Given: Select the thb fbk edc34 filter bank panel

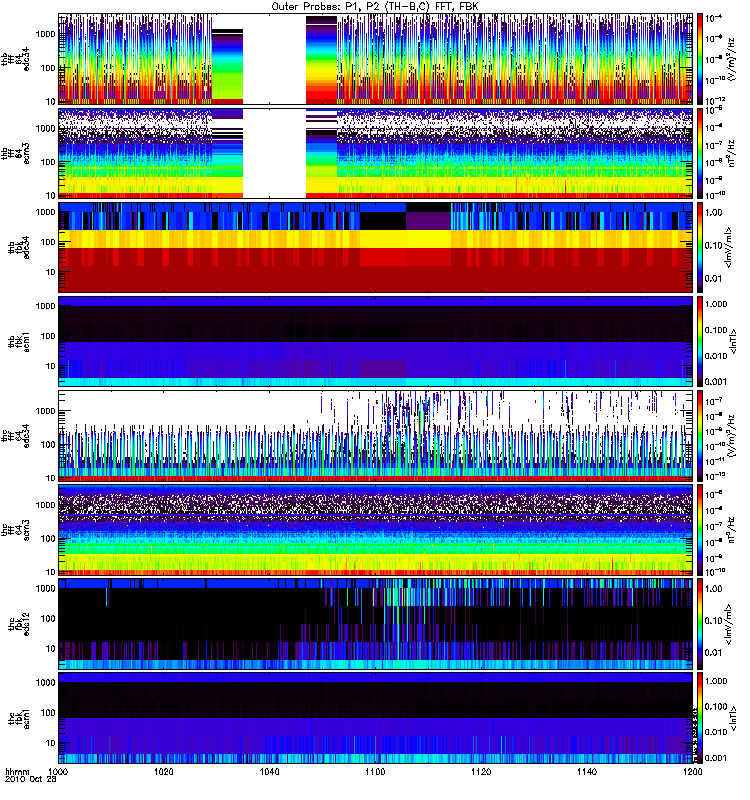Looking at the screenshot, I should (376, 247).
